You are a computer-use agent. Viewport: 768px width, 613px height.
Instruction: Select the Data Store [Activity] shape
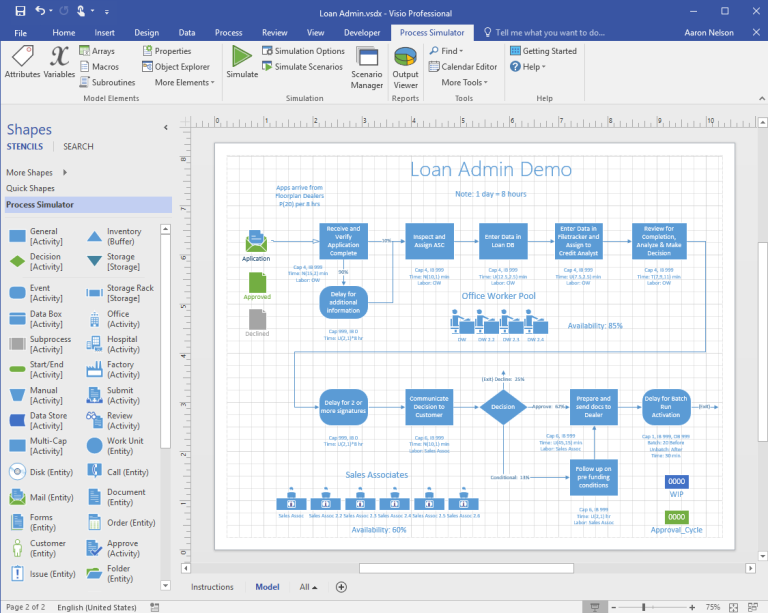click(38, 421)
